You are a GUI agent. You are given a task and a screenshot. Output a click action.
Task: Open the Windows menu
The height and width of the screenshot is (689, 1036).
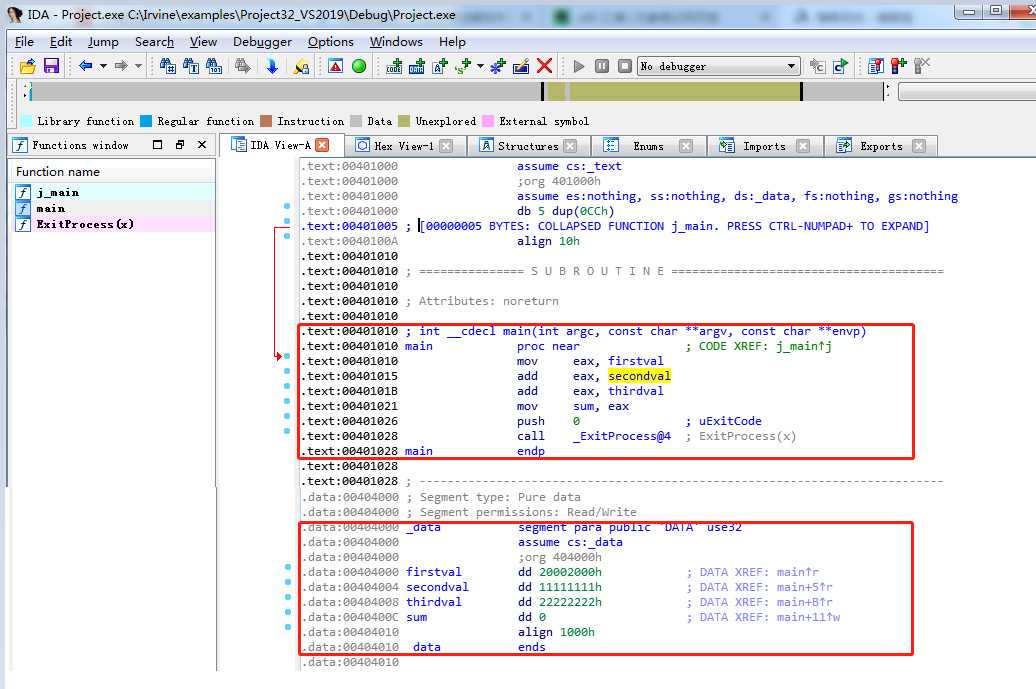coord(396,42)
